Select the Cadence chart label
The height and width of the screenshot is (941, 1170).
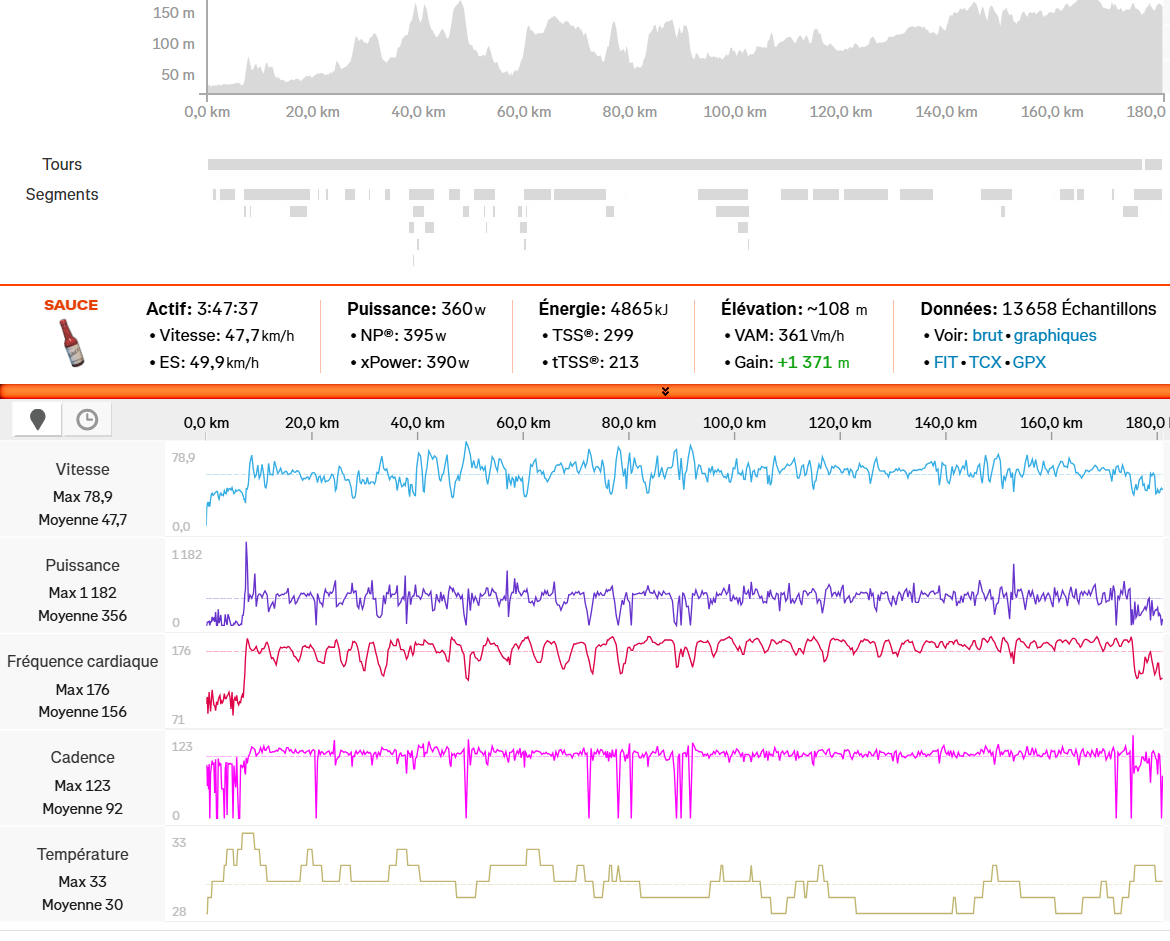(83, 757)
